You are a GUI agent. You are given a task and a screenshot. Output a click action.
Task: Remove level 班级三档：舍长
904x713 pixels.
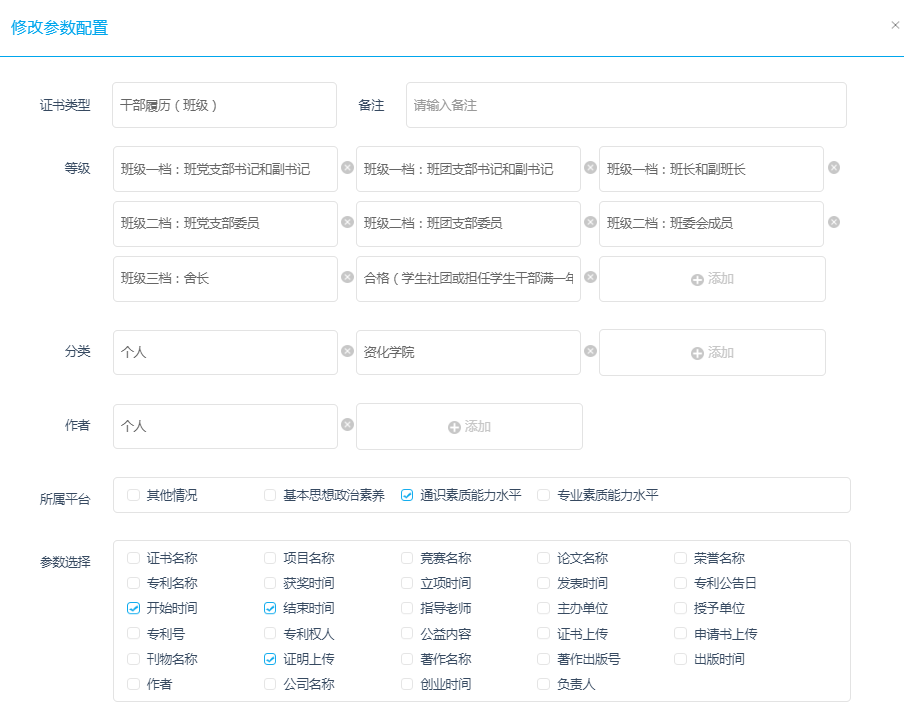coord(347,277)
